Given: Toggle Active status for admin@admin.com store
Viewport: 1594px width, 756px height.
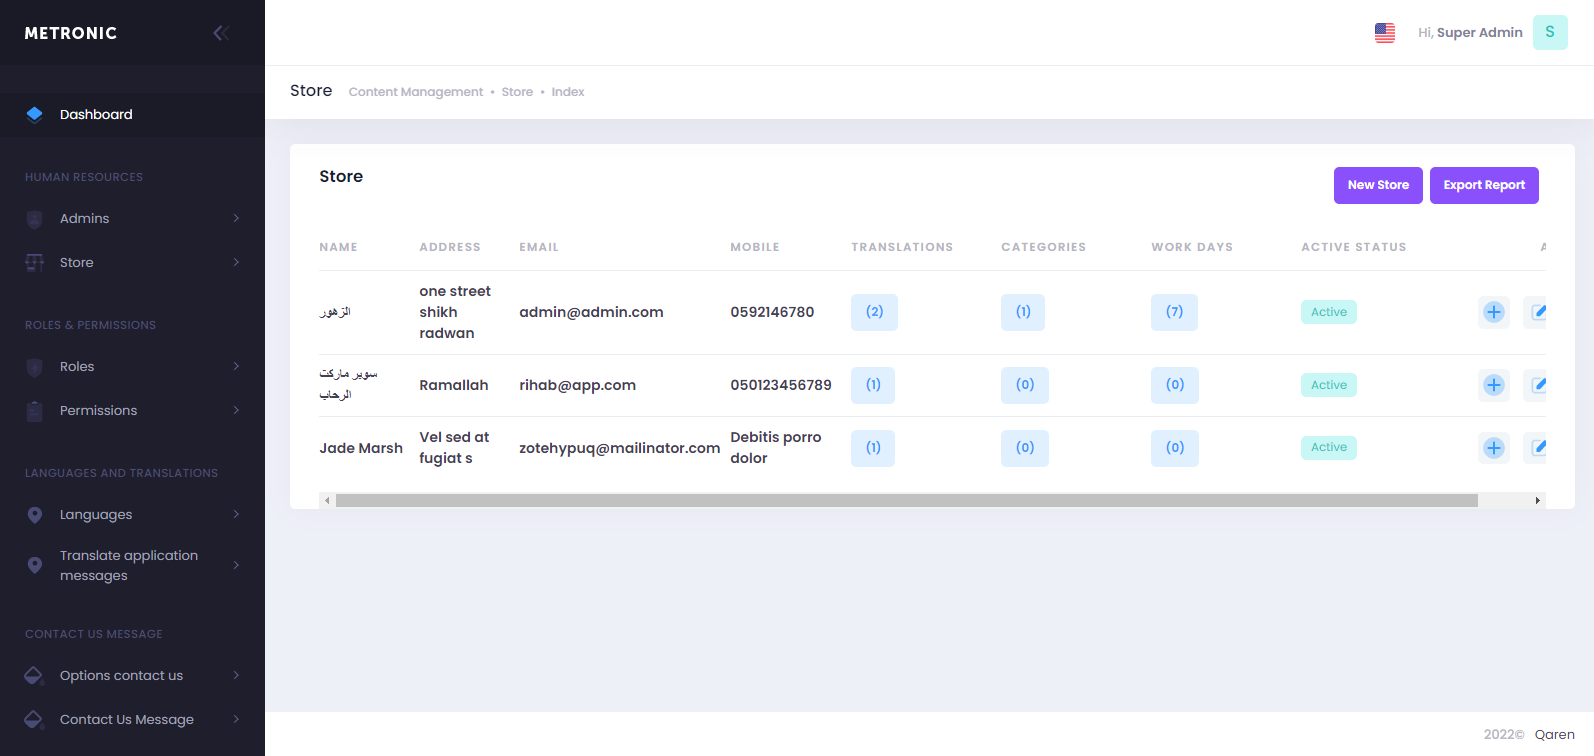Looking at the screenshot, I should coord(1328,312).
